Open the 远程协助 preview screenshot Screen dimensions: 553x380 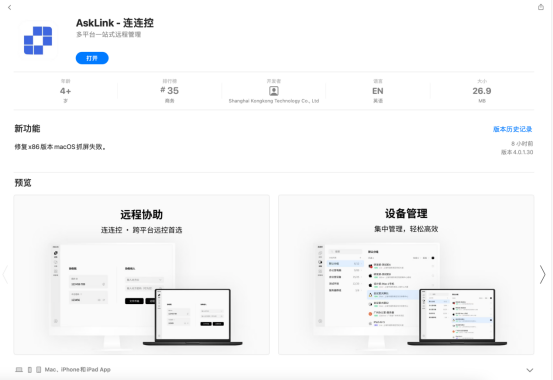point(141,275)
